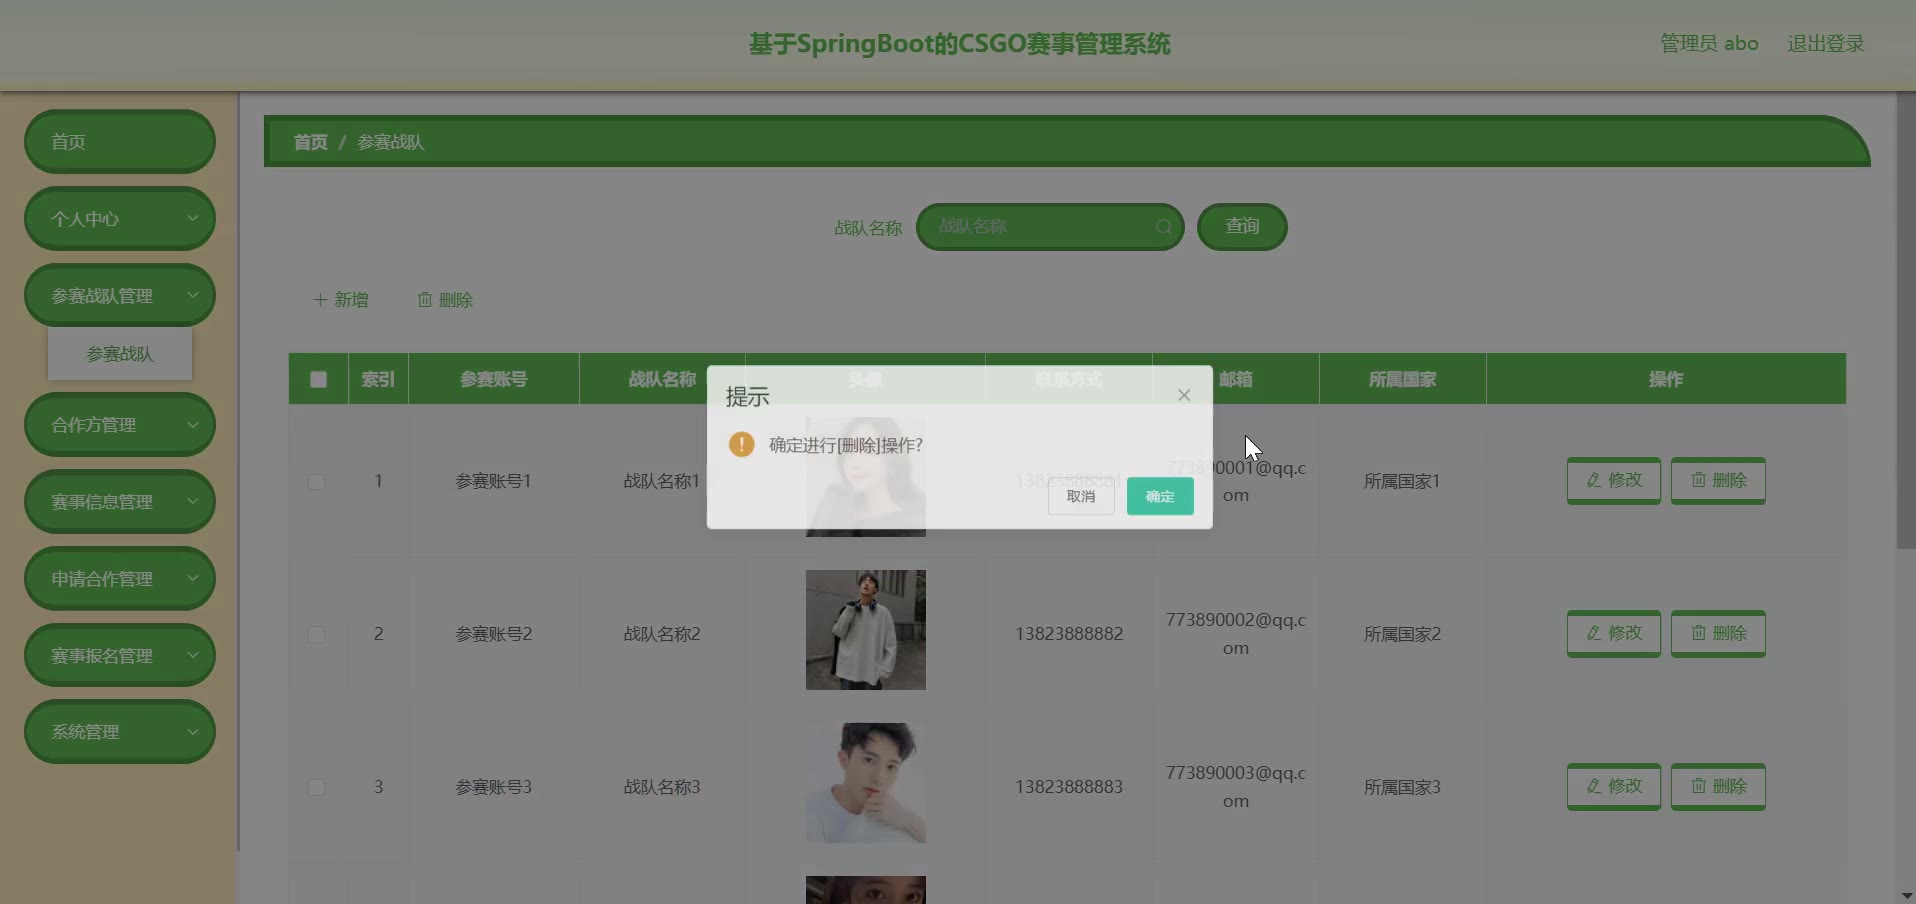1916x904 pixels.
Task: Click the 查询 search button
Action: click(x=1242, y=227)
